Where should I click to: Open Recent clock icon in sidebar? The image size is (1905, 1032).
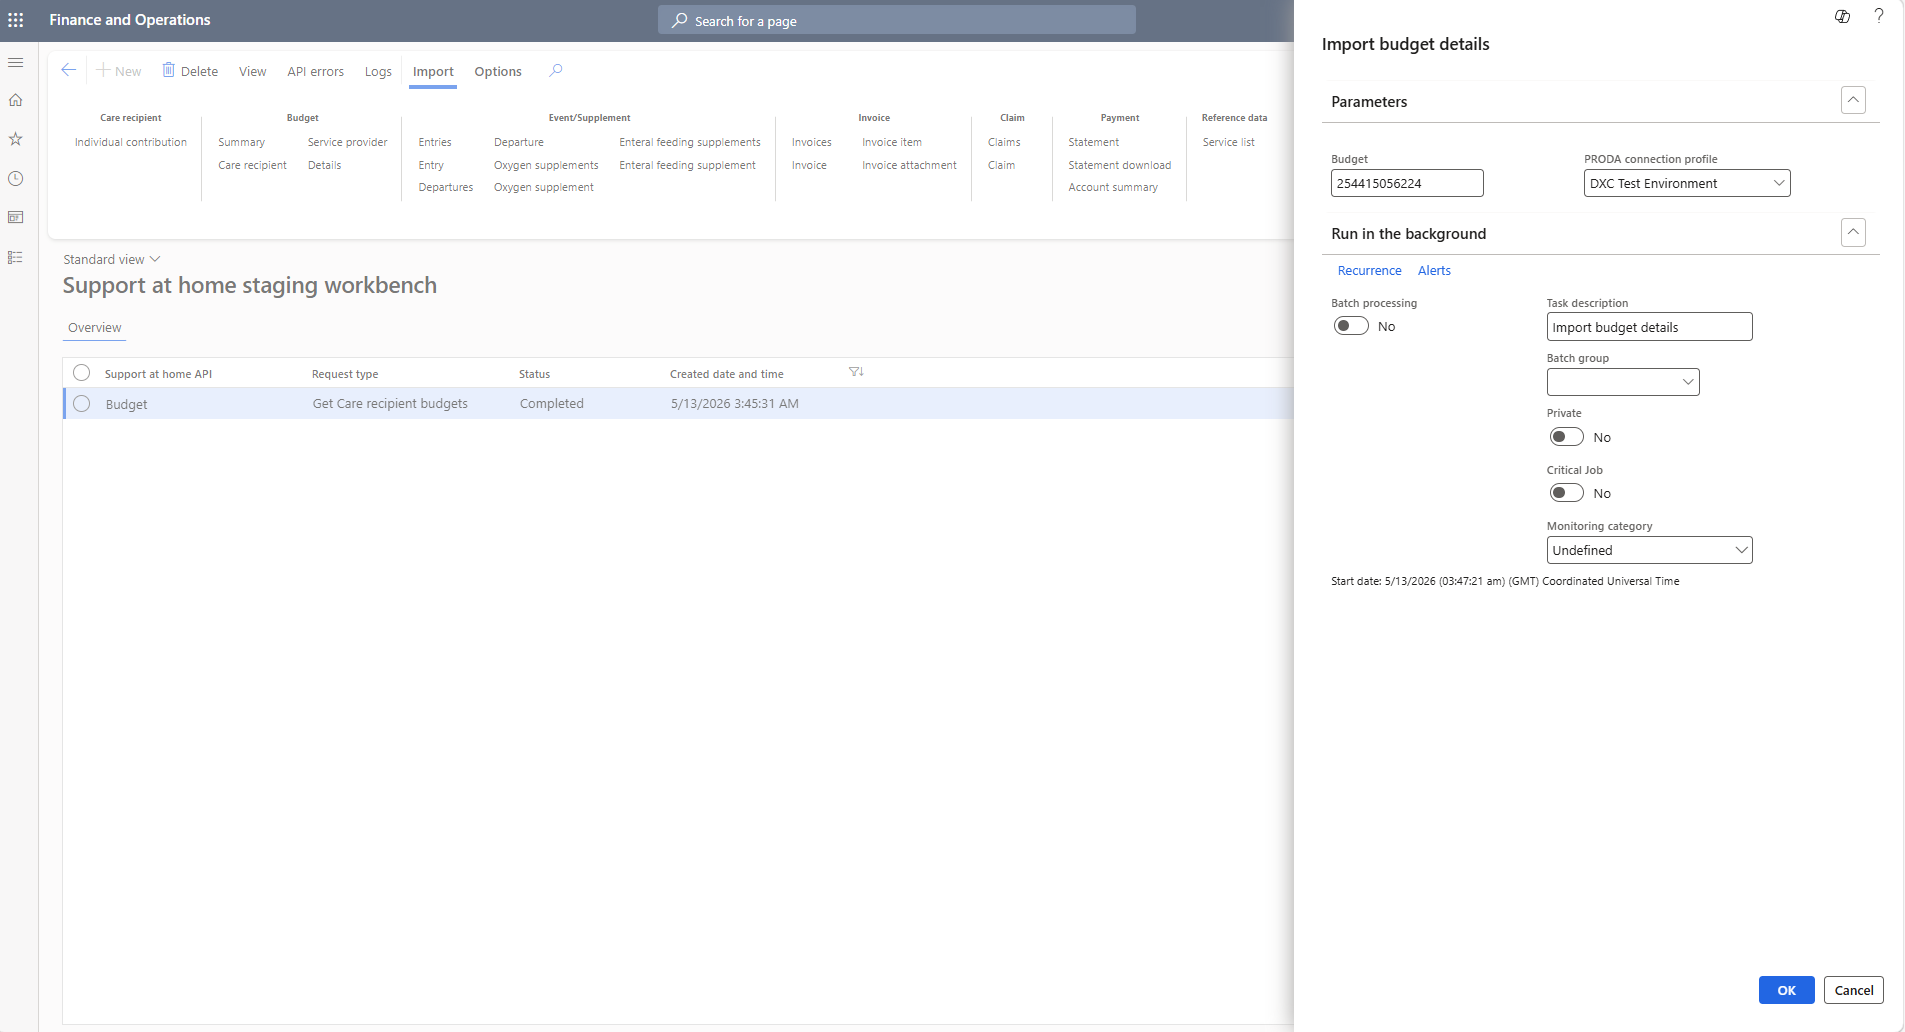16,179
